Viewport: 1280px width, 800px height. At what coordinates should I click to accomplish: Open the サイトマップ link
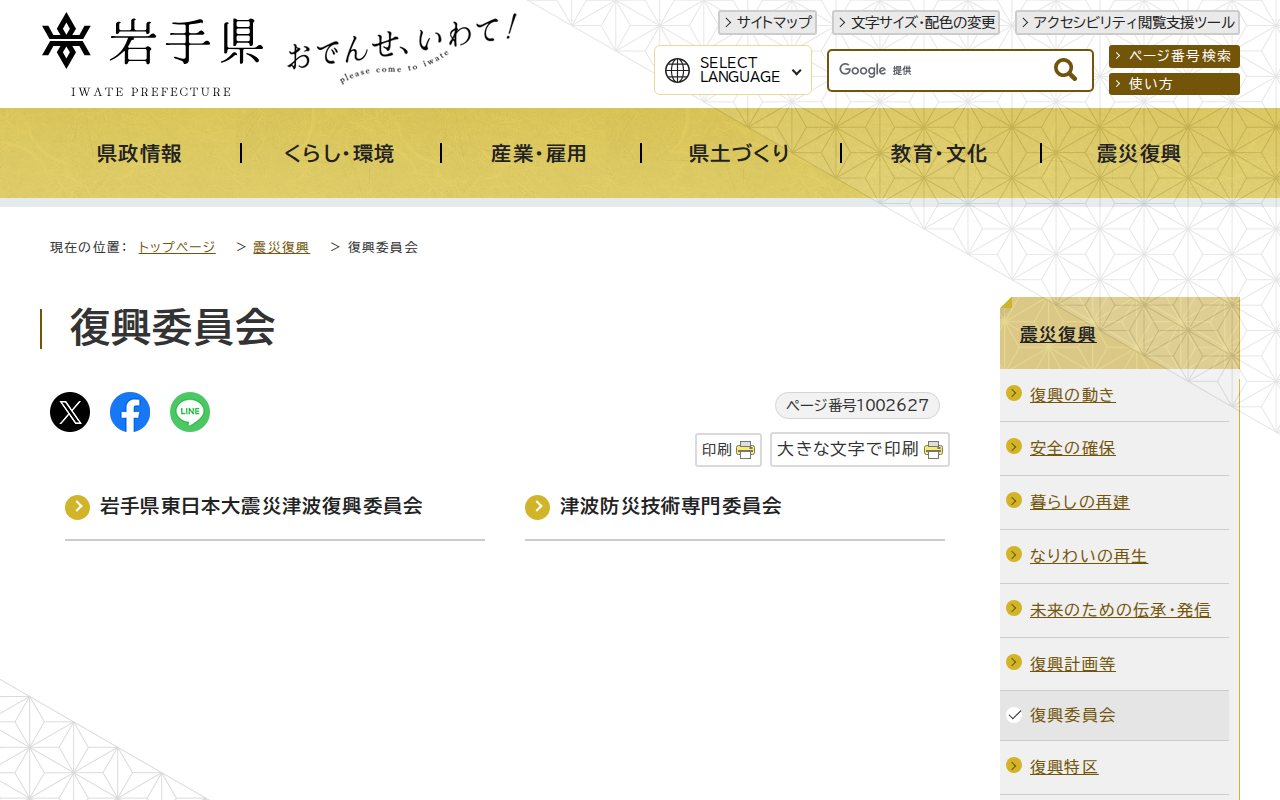767,22
